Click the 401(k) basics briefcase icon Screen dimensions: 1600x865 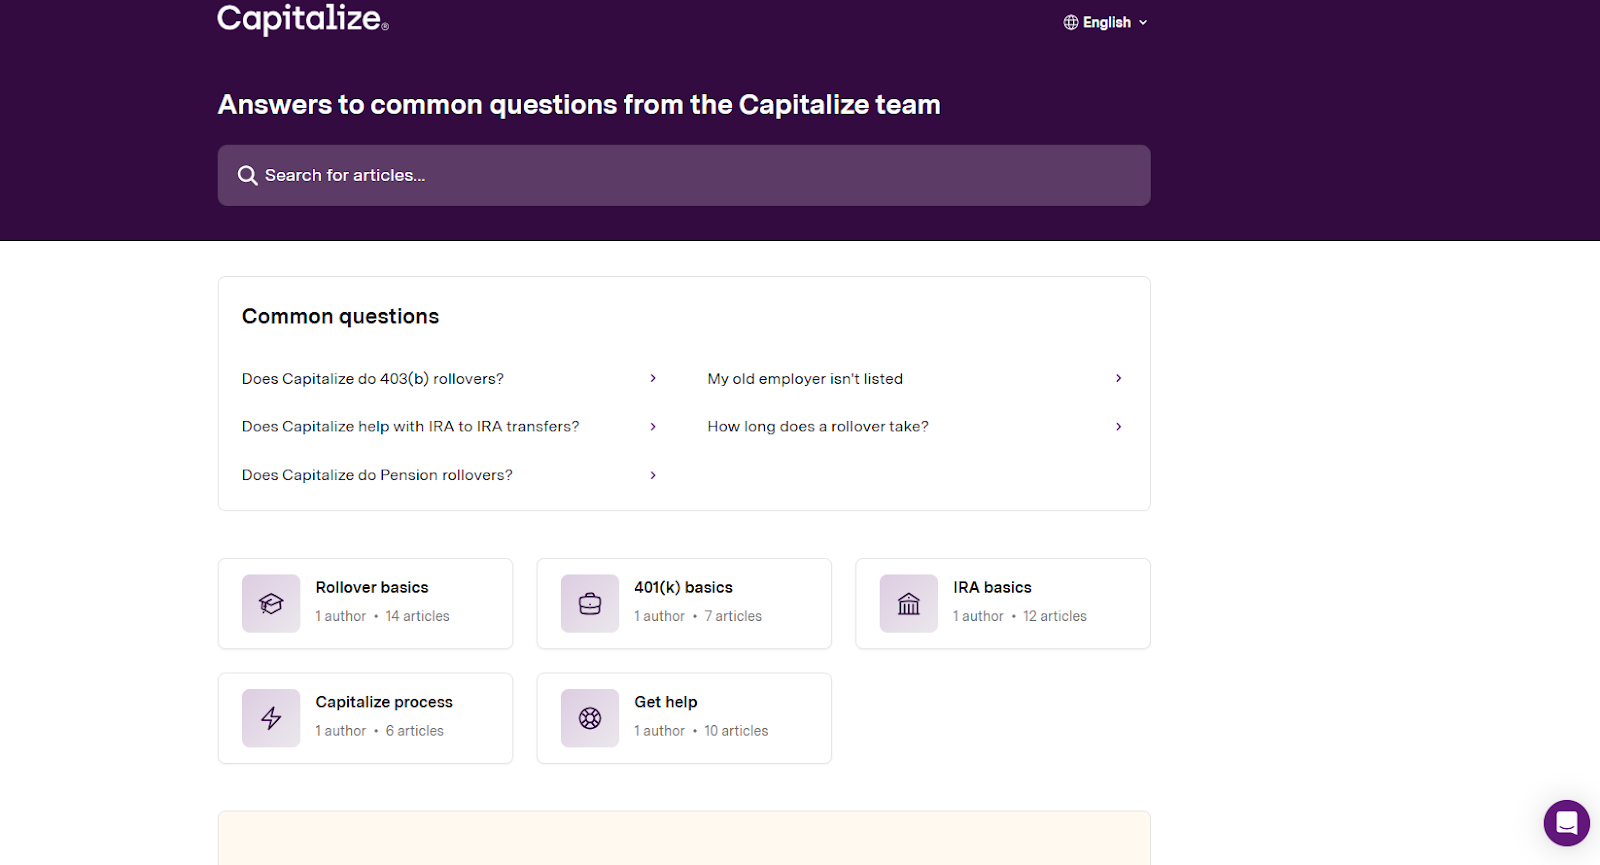[590, 604]
